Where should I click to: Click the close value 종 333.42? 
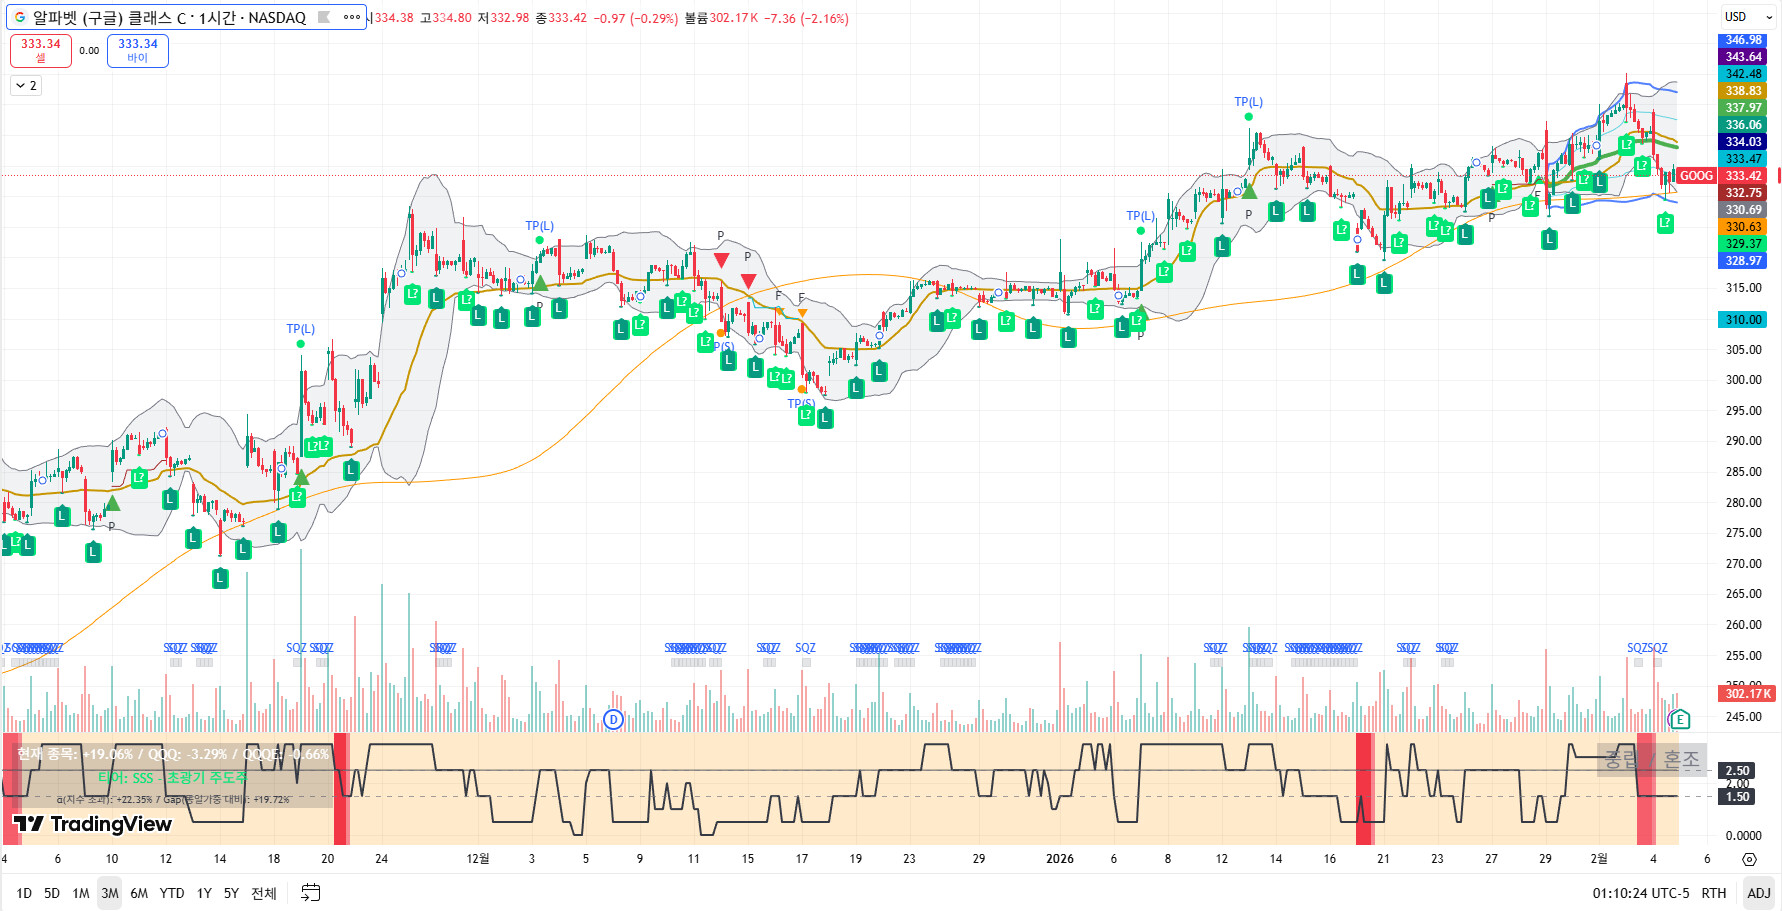pos(561,18)
